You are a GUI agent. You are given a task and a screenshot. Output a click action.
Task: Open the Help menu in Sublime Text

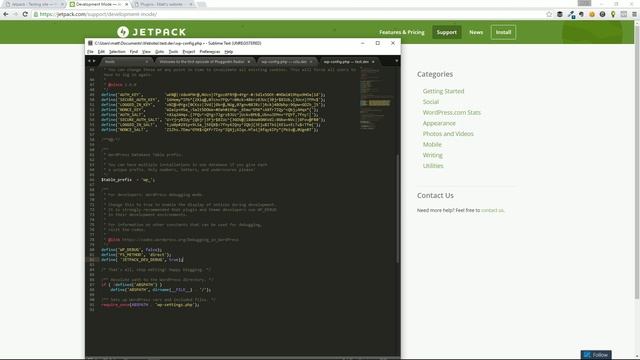pos(229,52)
